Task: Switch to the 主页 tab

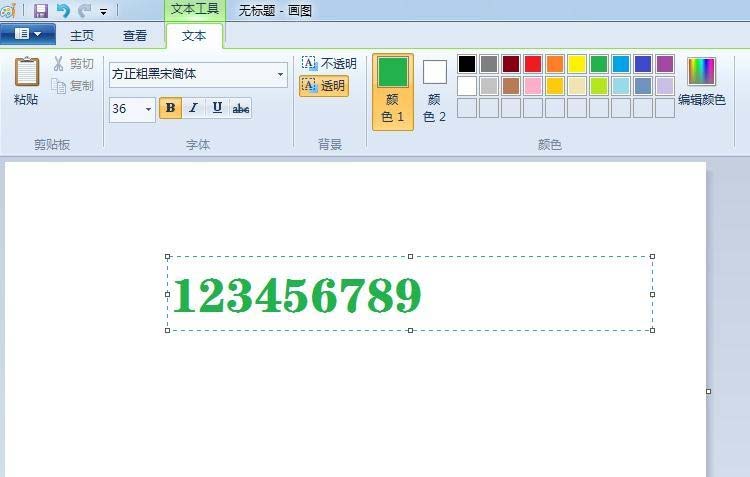Action: [82, 36]
